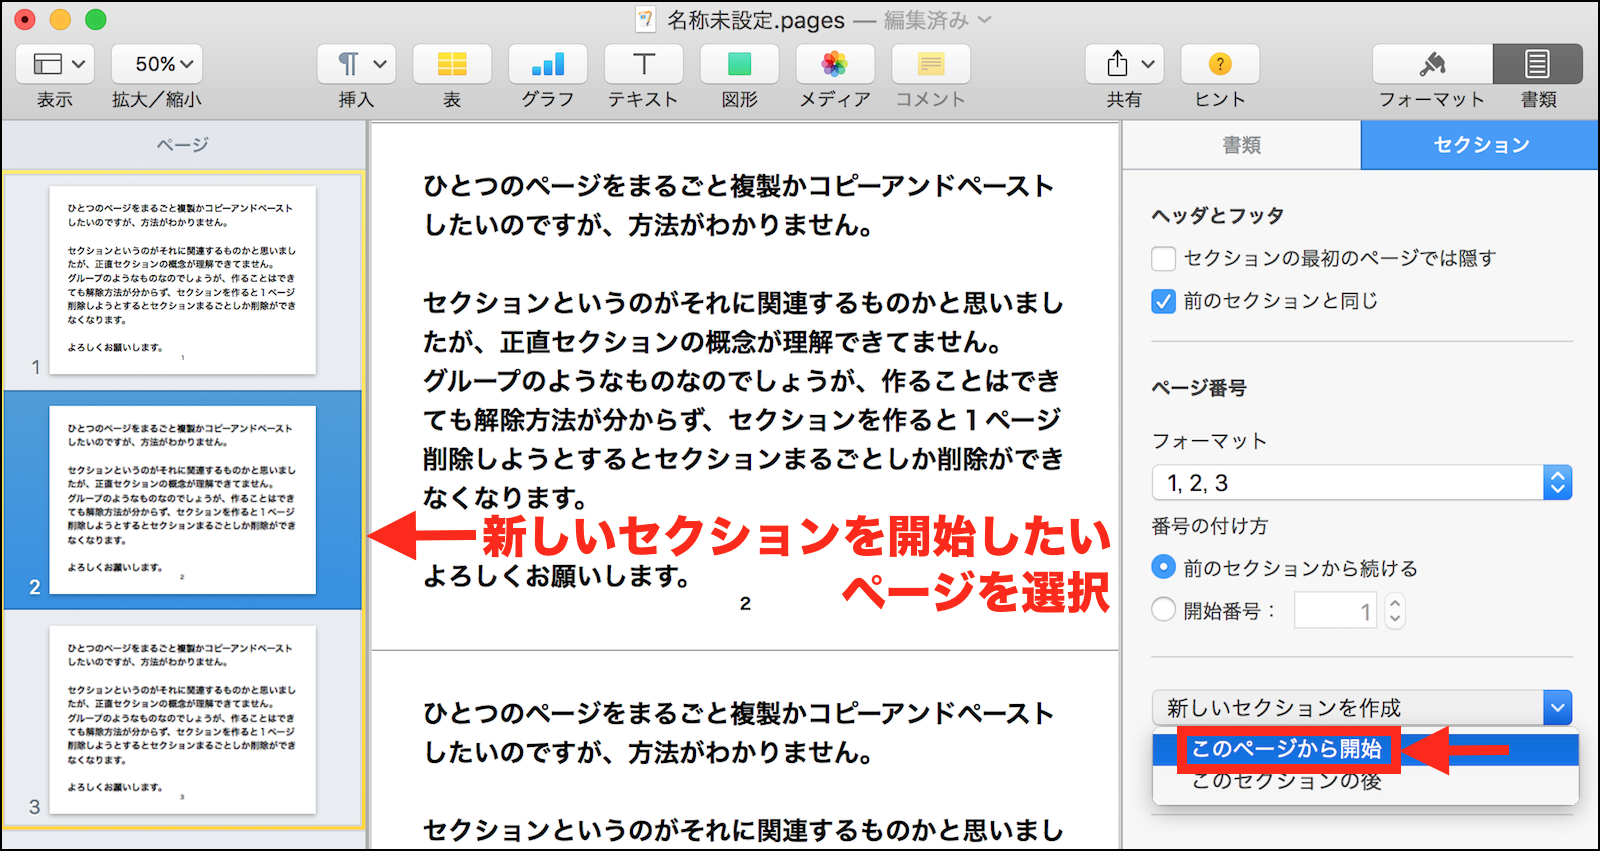The image size is (1600, 851).
Task: Choose このページから開始 menu option
Action: [x=1366, y=749]
